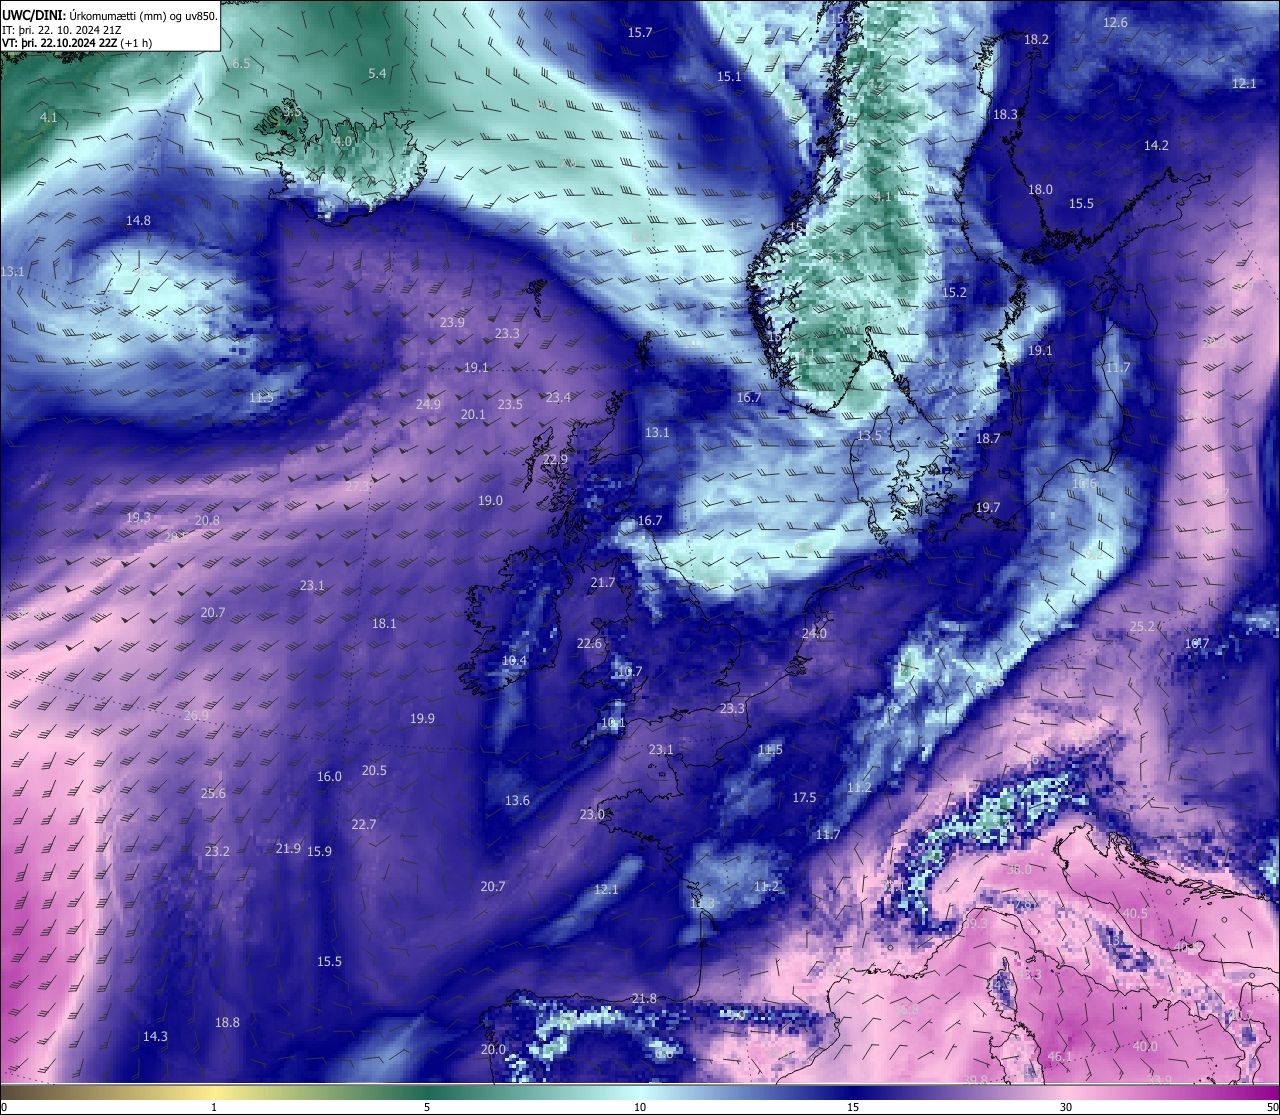Click the '22.6' value over Wales
This screenshot has width=1280, height=1115.
coord(589,643)
